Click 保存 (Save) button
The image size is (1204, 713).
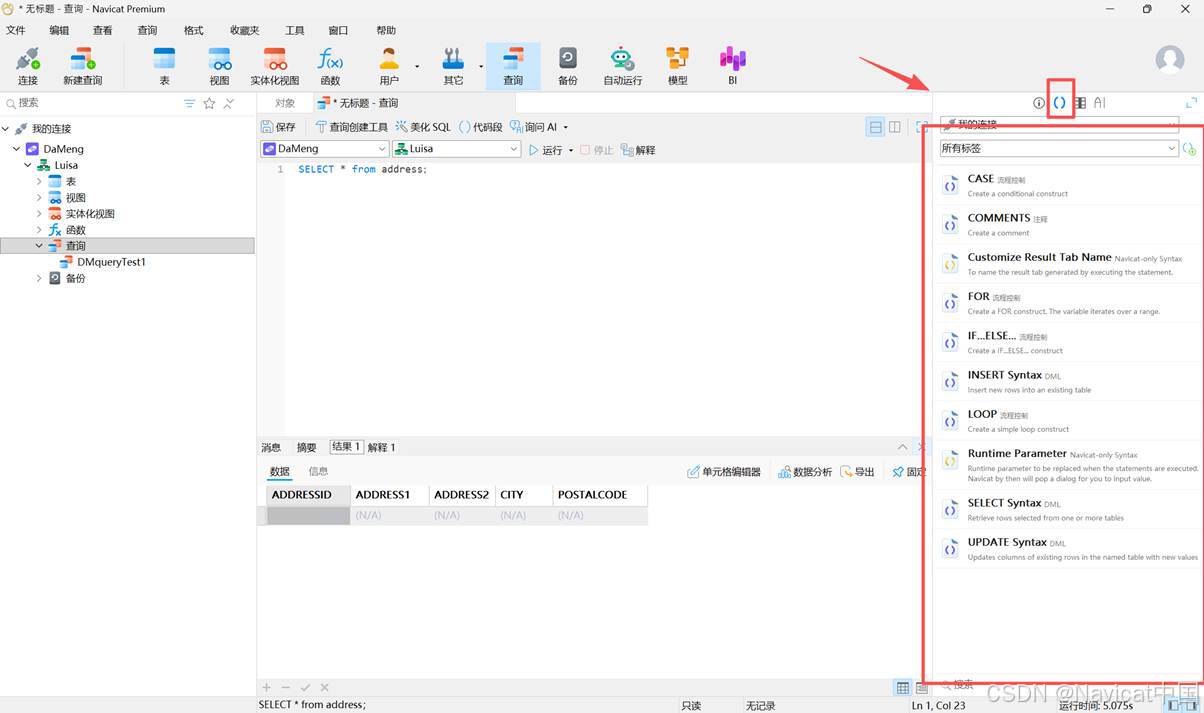coord(278,127)
